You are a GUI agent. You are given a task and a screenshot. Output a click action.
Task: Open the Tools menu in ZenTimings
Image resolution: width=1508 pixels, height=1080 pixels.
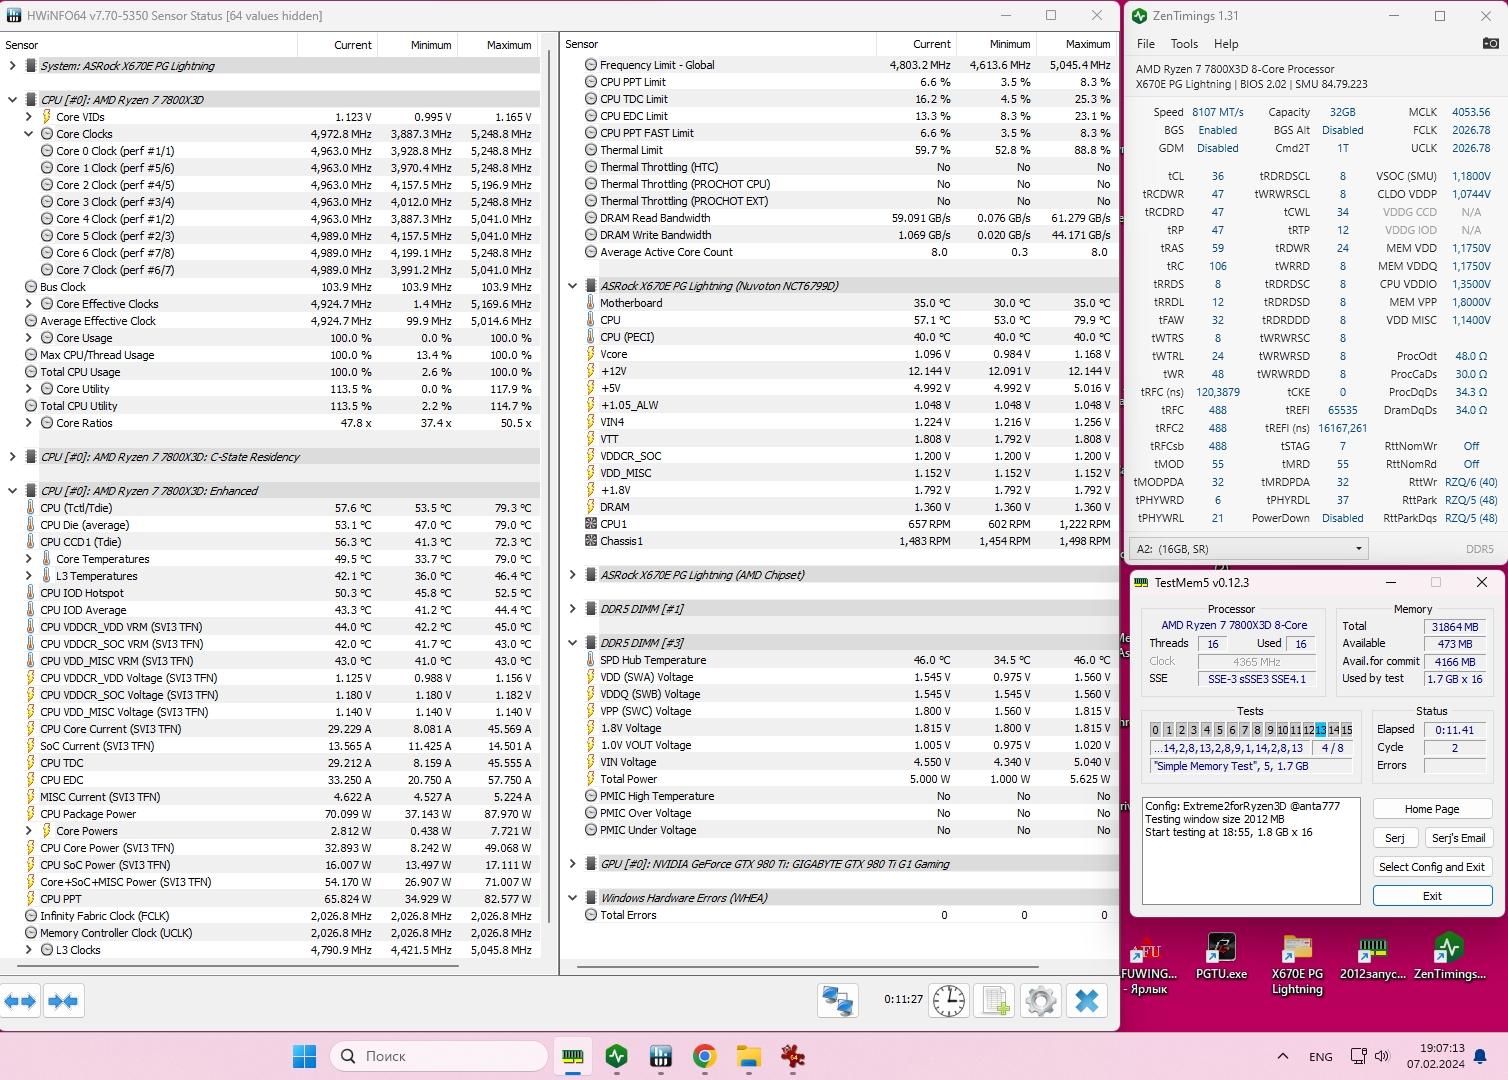pos(1184,44)
